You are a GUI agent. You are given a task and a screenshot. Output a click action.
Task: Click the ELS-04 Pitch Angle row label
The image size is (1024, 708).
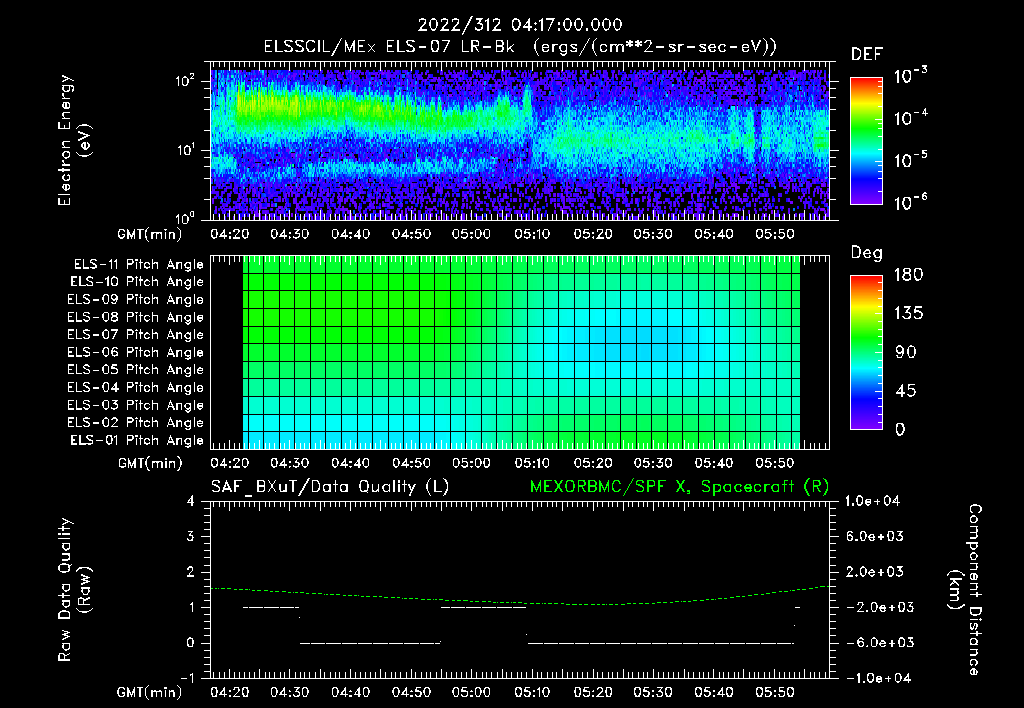136,387
